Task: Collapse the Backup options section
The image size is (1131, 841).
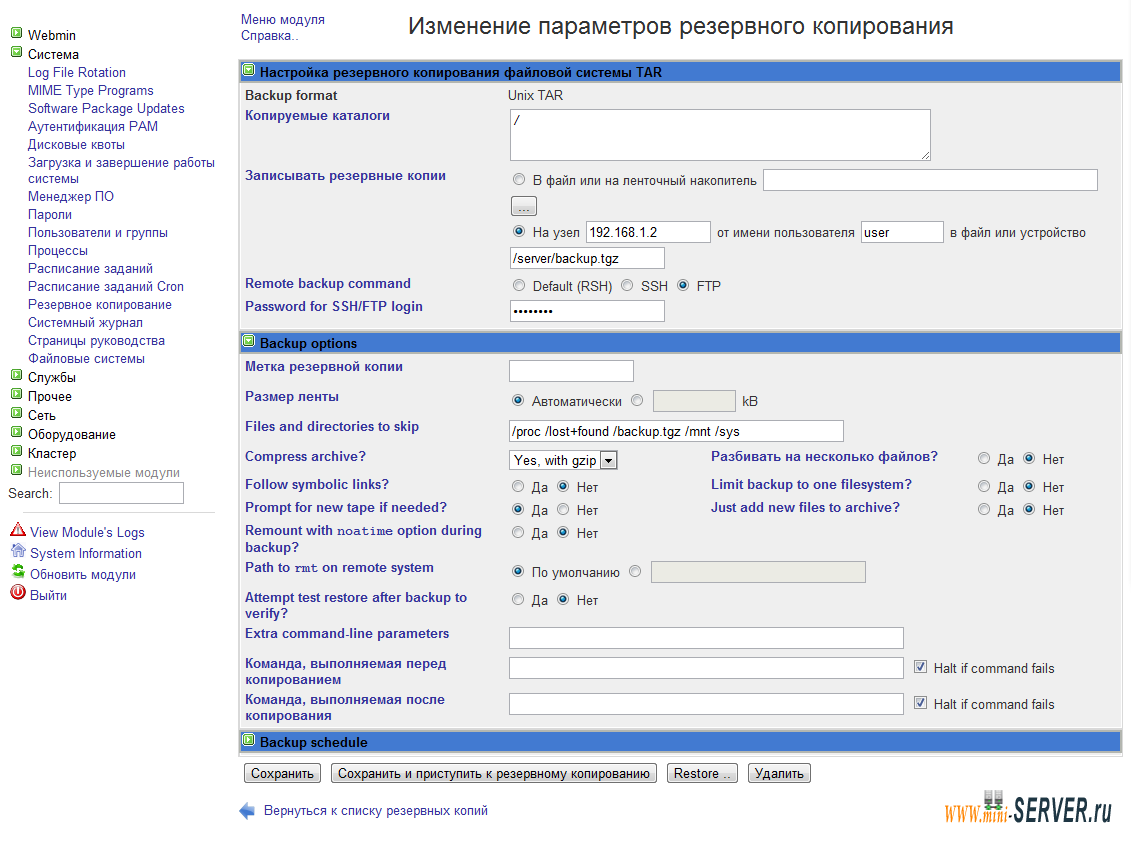Action: (x=247, y=342)
